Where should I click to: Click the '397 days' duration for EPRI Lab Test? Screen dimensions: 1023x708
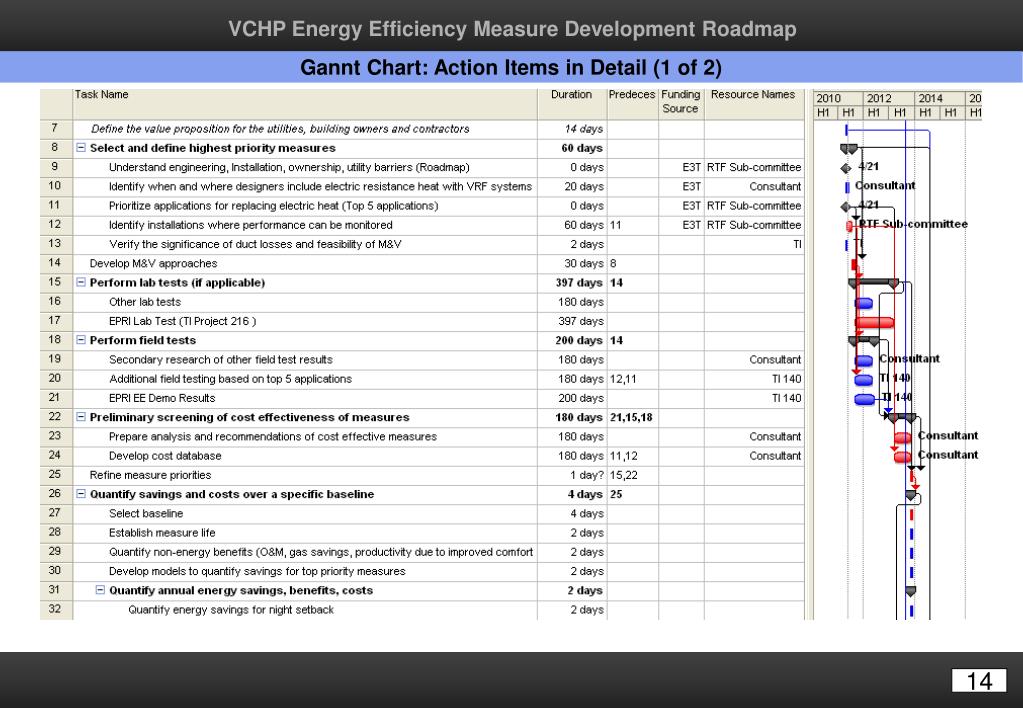(x=581, y=321)
